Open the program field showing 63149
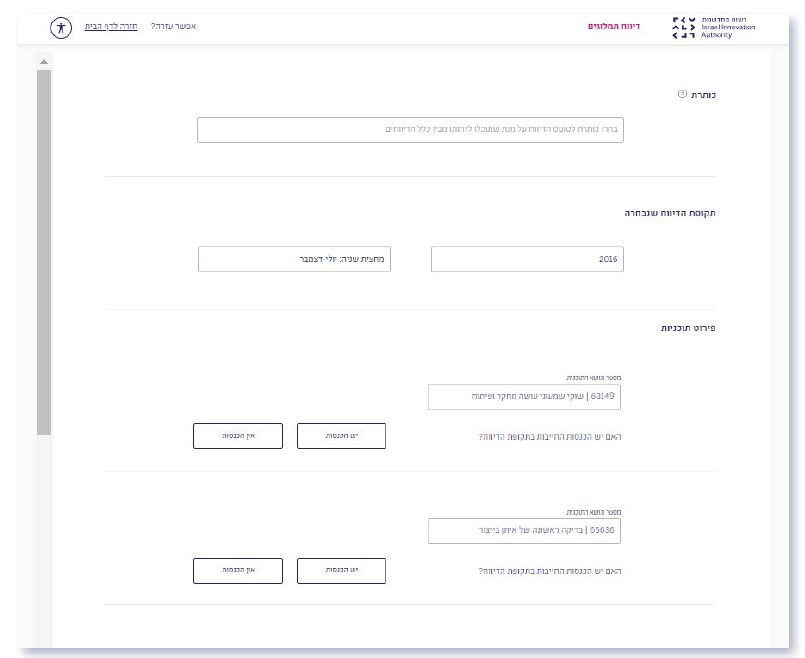This screenshot has height=658, width=805. (x=524, y=397)
